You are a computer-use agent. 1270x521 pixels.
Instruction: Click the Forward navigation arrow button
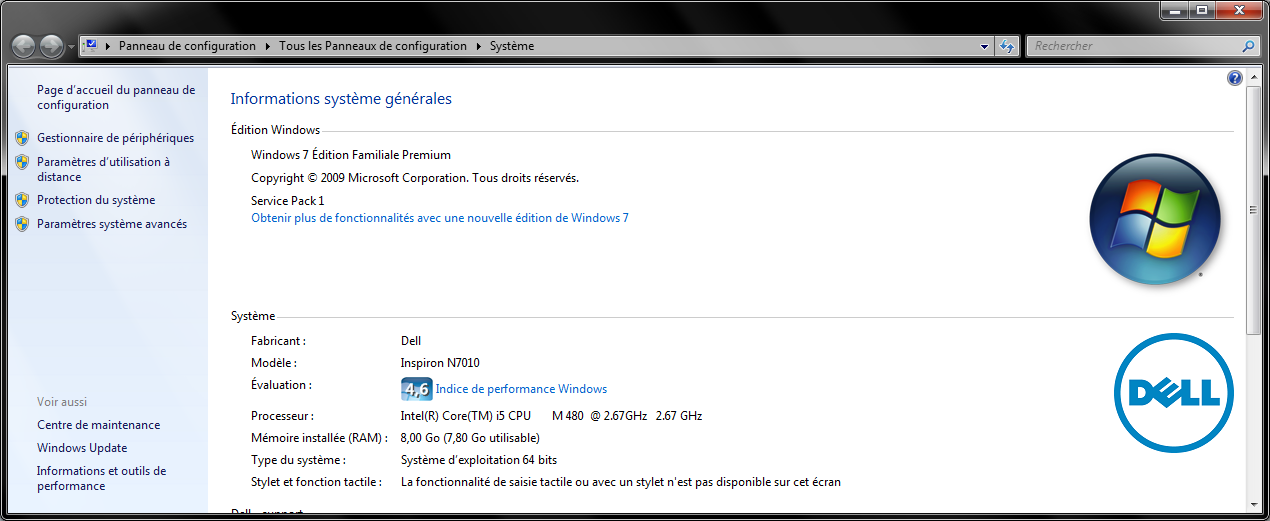[51, 46]
